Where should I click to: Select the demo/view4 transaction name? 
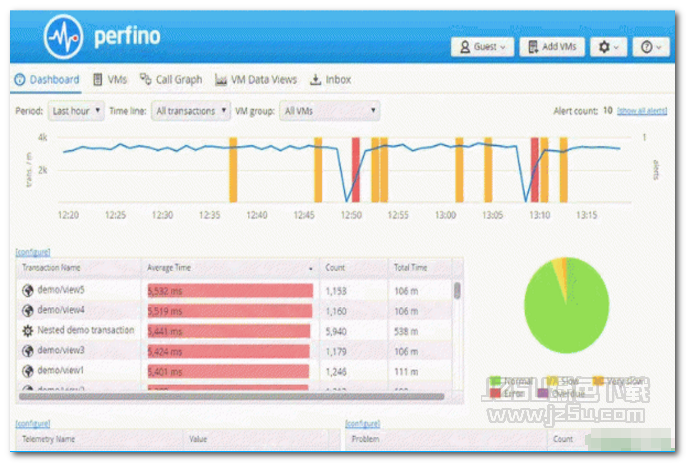[x=61, y=310]
